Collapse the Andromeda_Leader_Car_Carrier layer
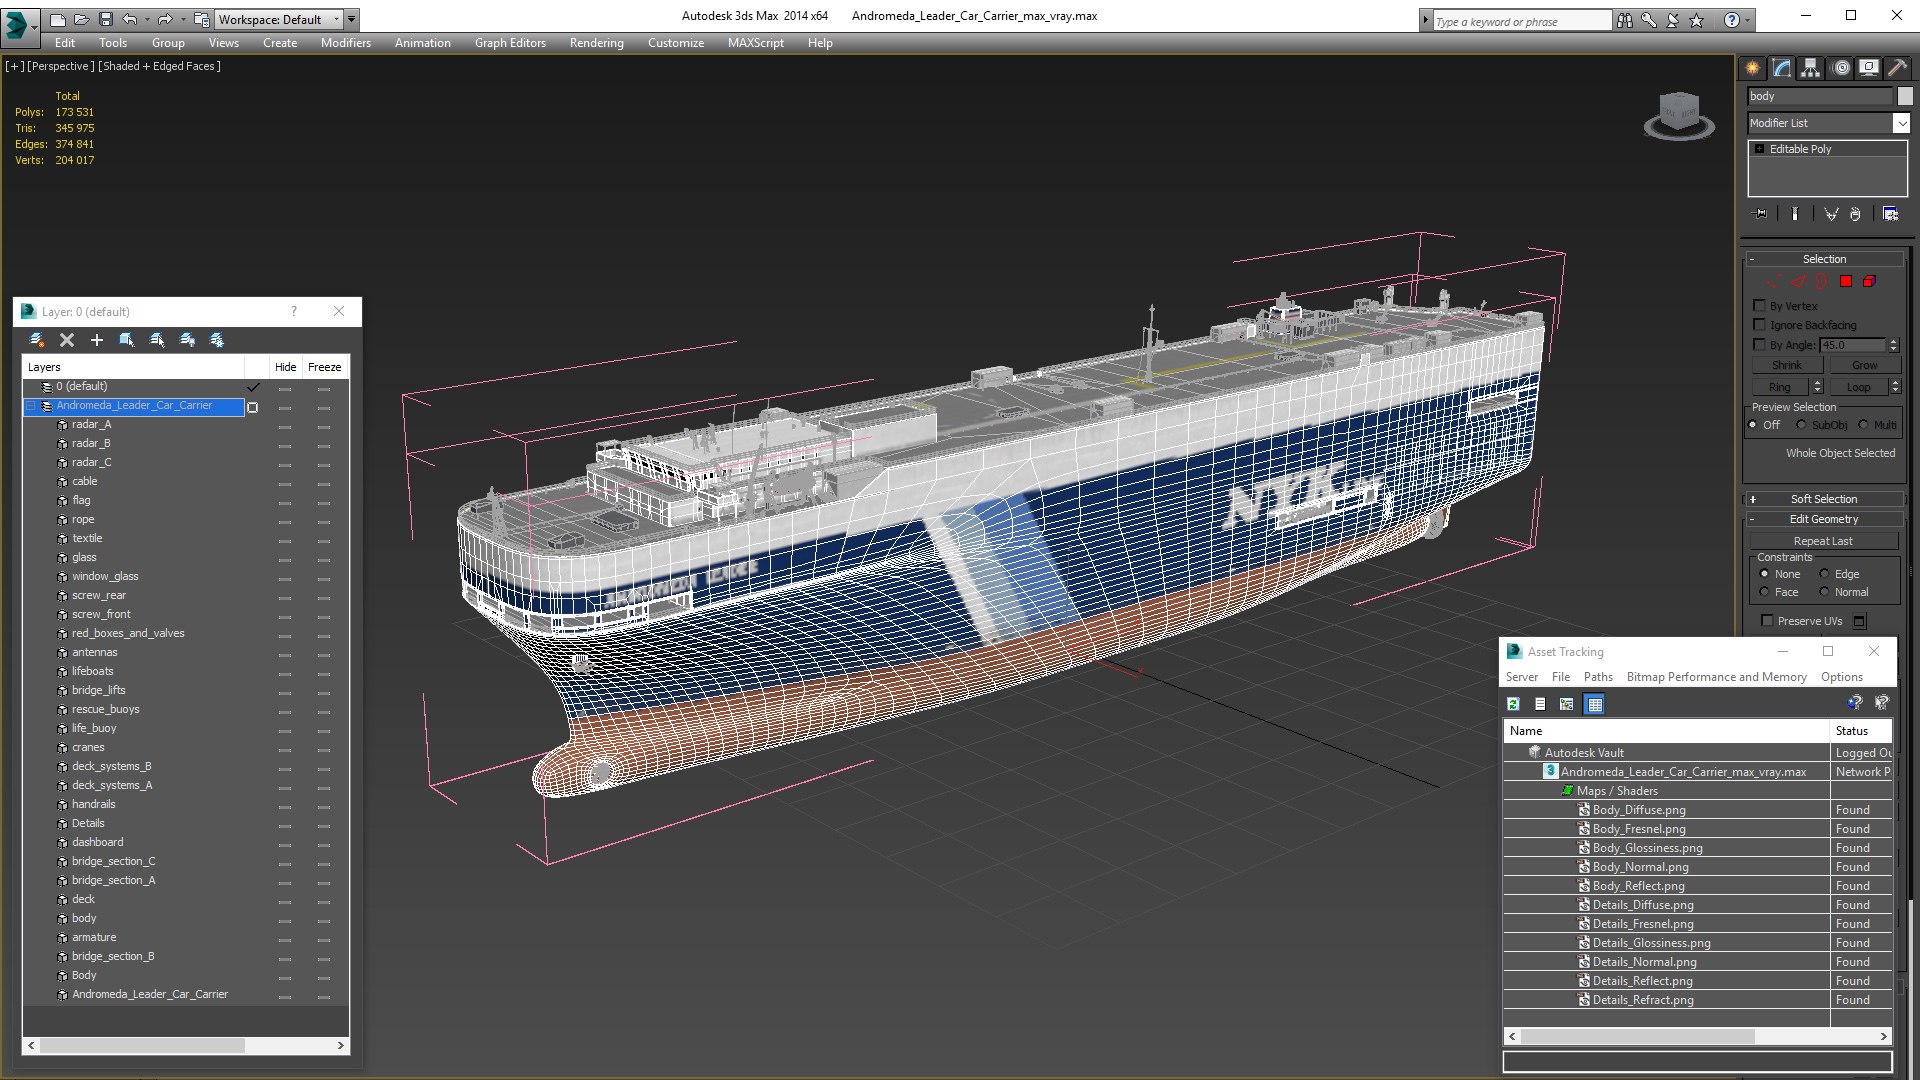Image resolution: width=1920 pixels, height=1080 pixels. coord(31,406)
